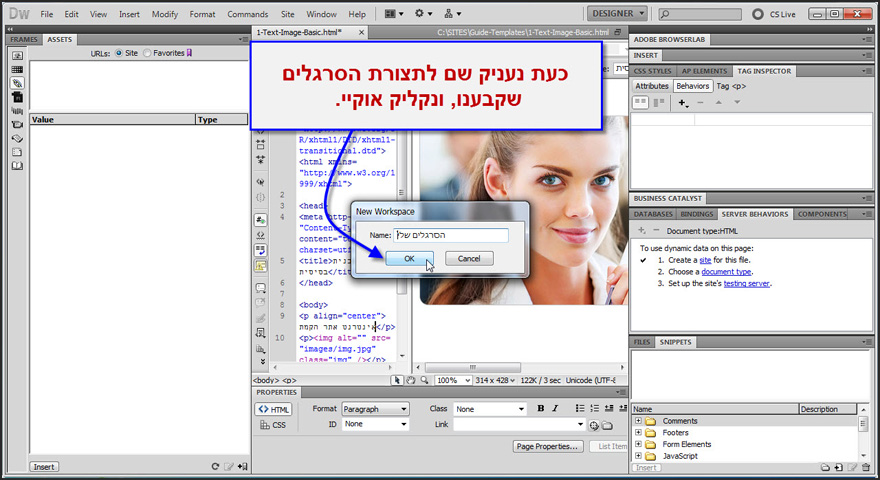Toggle the Behaviors view in Tag Inspector
Screen dimensions: 880x480
[x=693, y=86]
